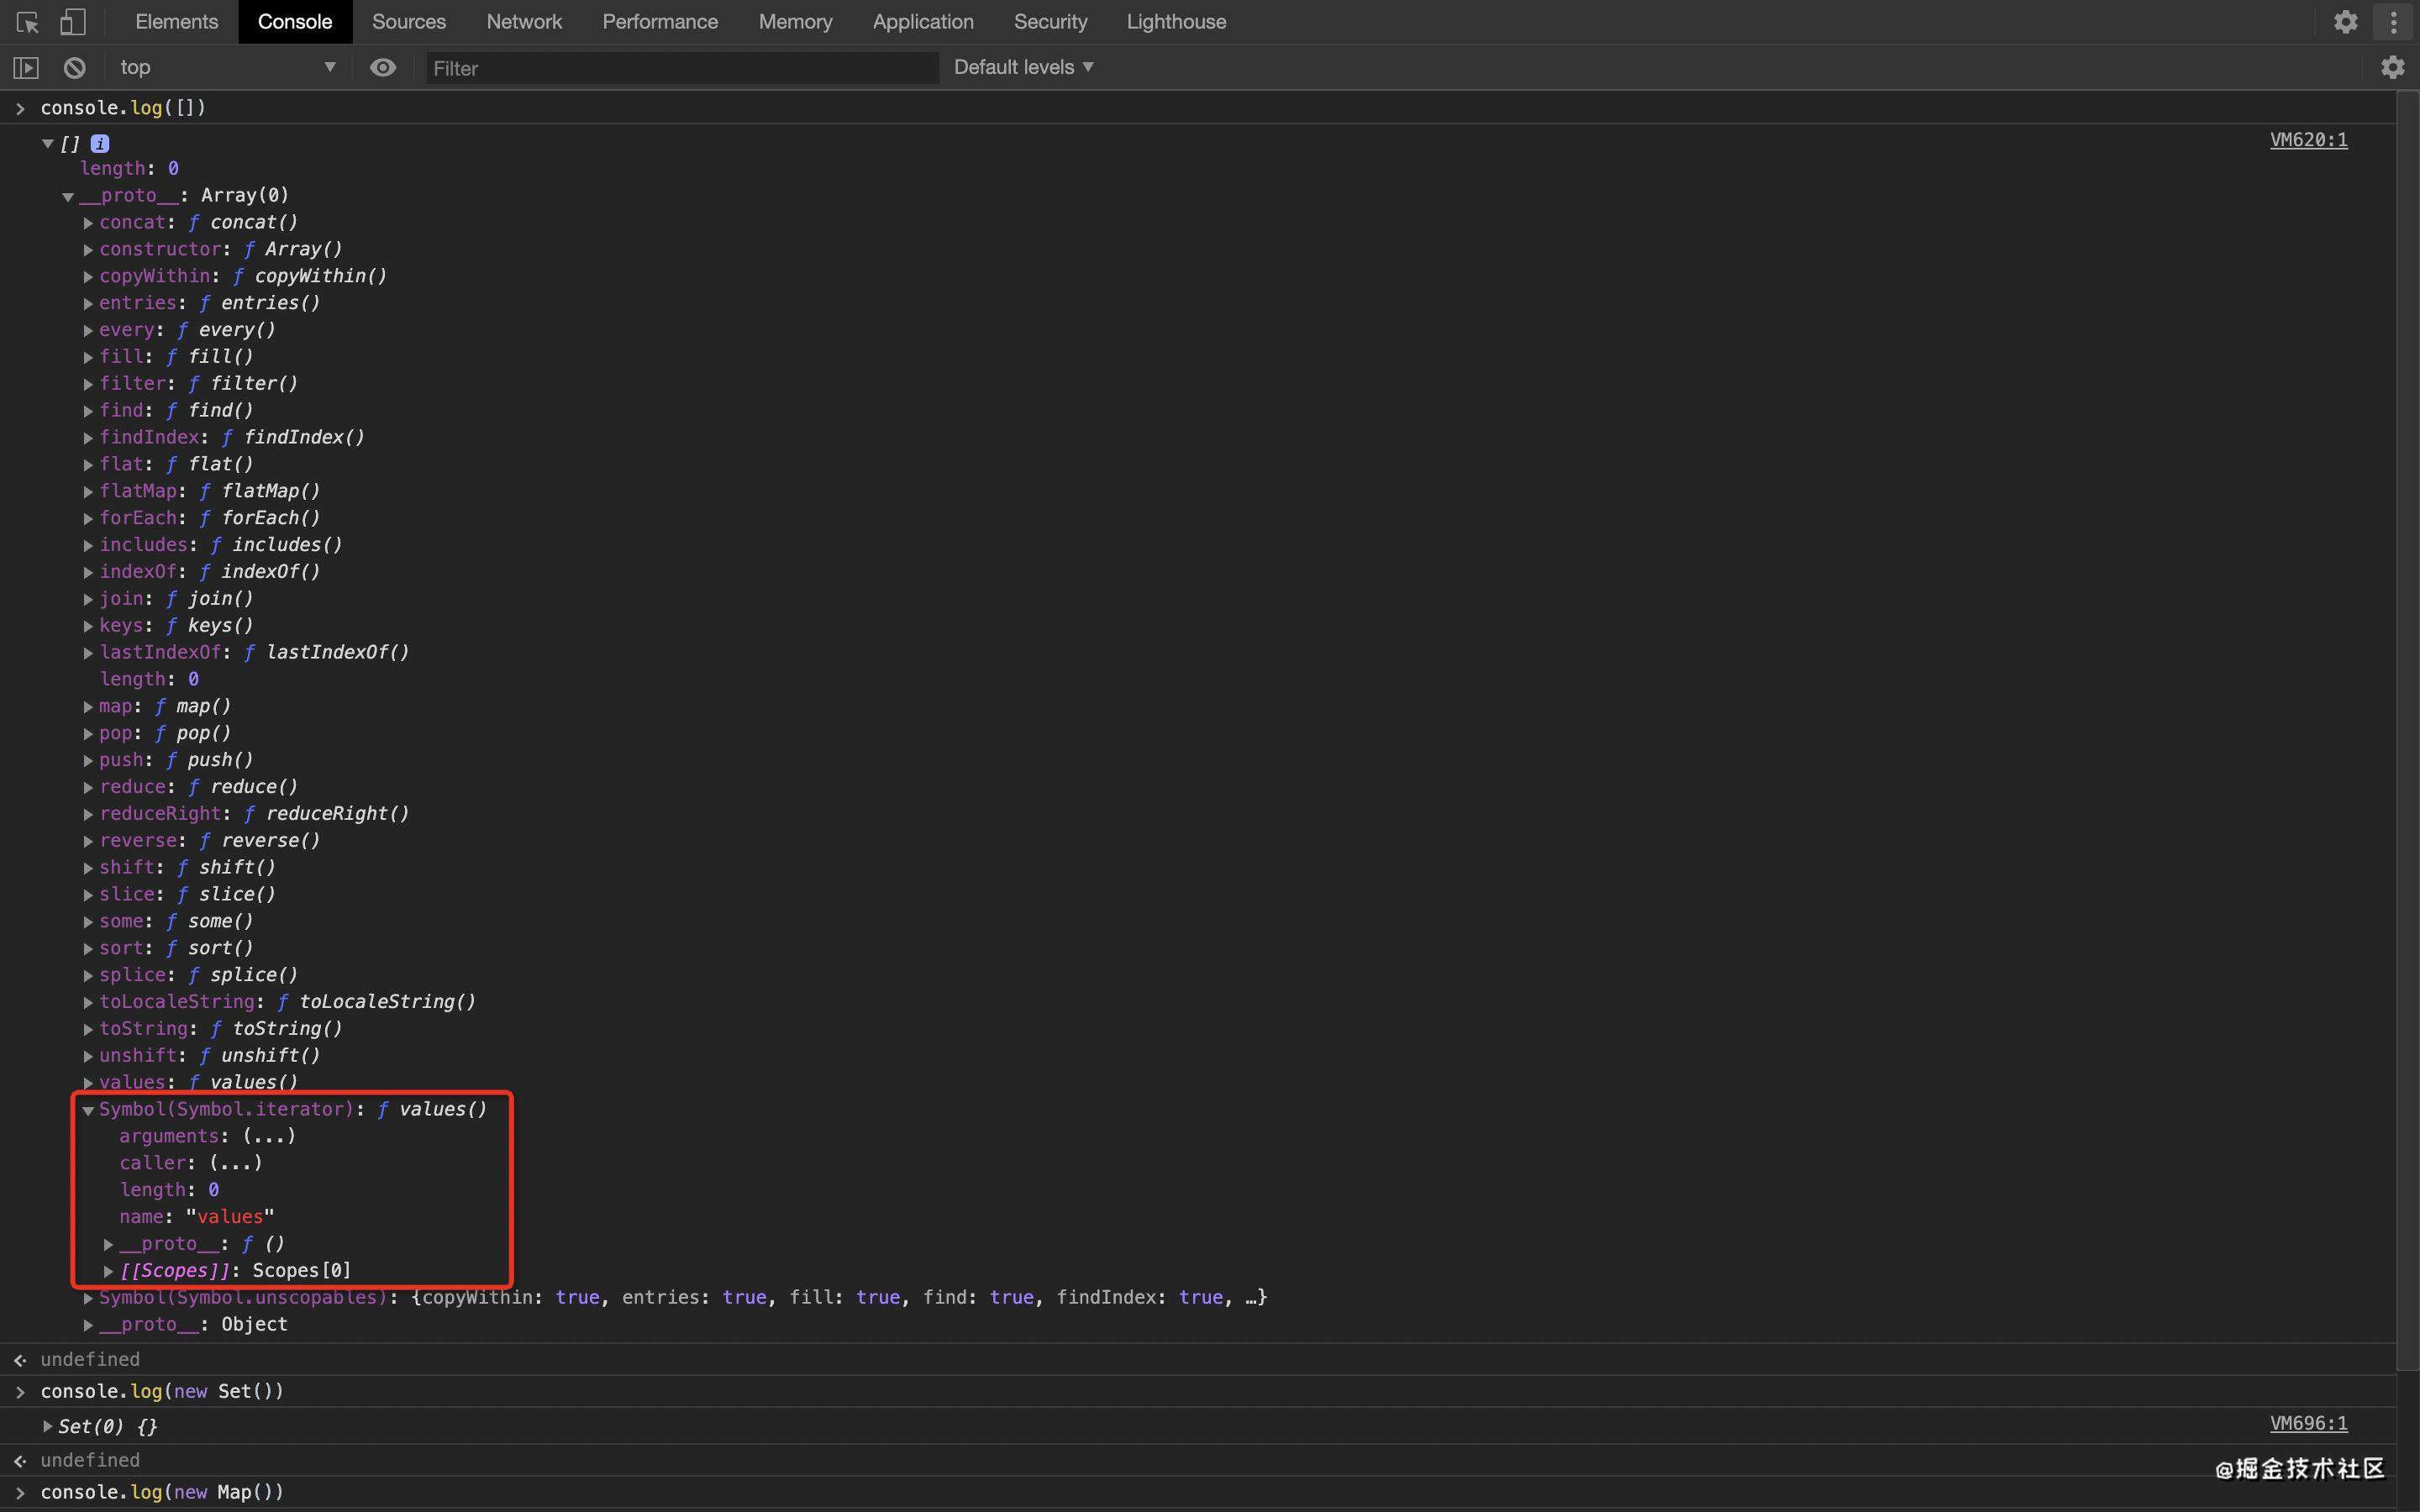Expand the __proto__: Object node
Viewport: 2420px width, 1512px height.
tap(88, 1325)
